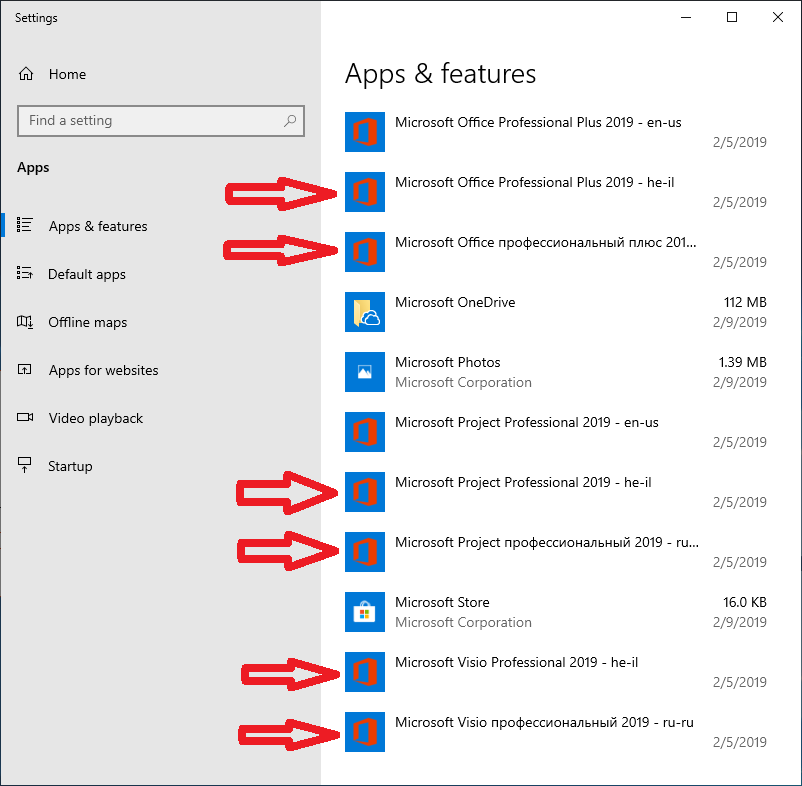Viewport: 802px width, 786px height.
Task: Click the Office Professional Plus 2019 en-us icon
Action: coord(365,132)
